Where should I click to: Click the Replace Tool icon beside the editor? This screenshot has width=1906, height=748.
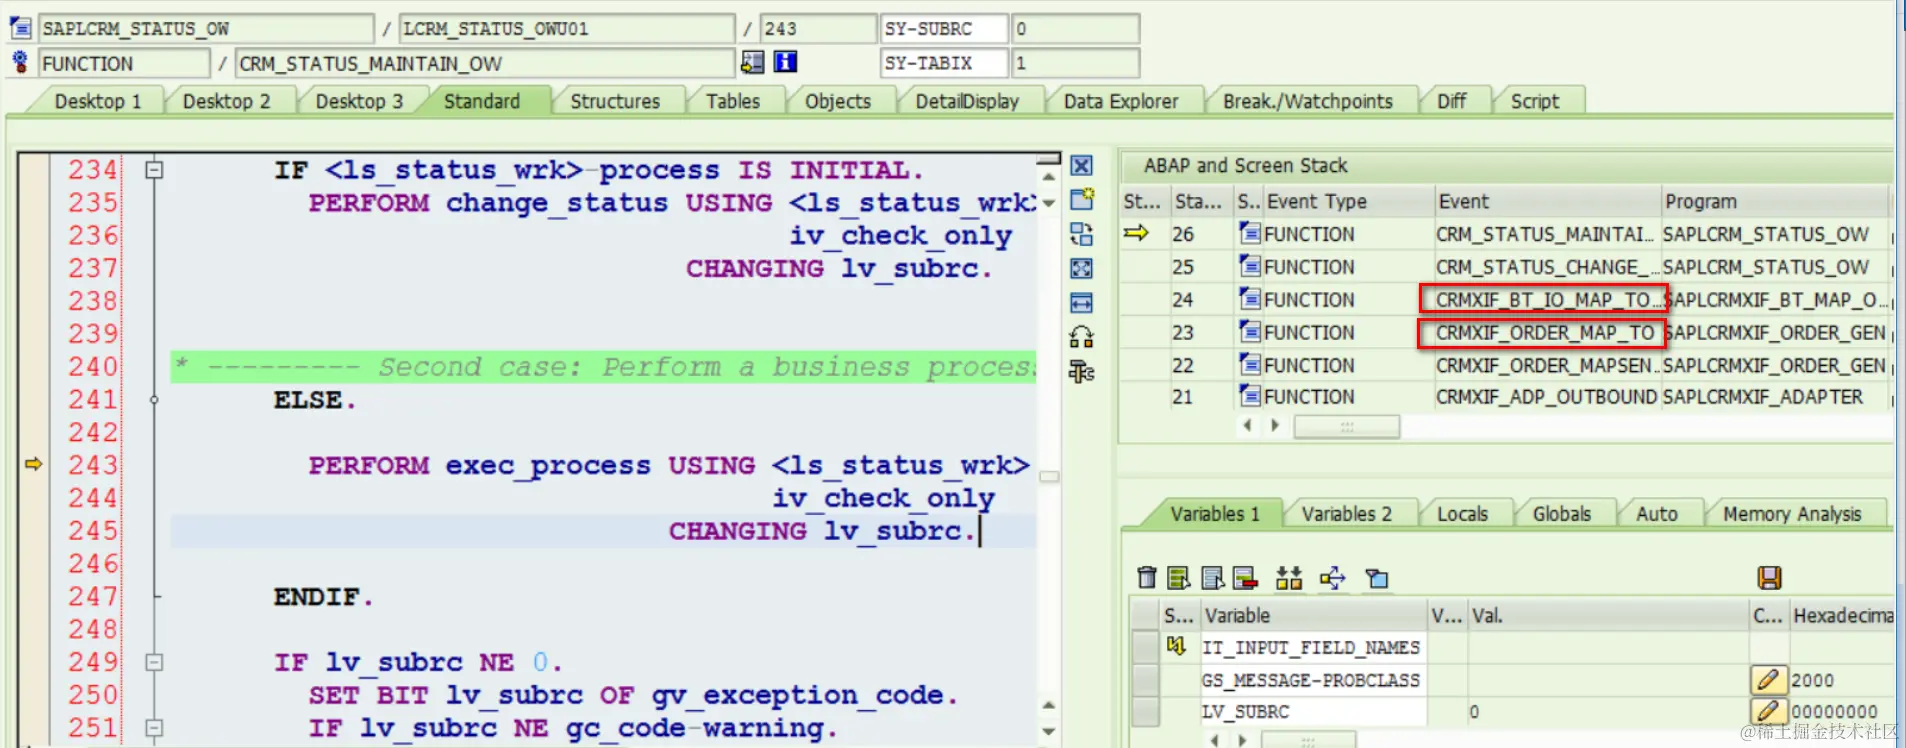[1081, 234]
